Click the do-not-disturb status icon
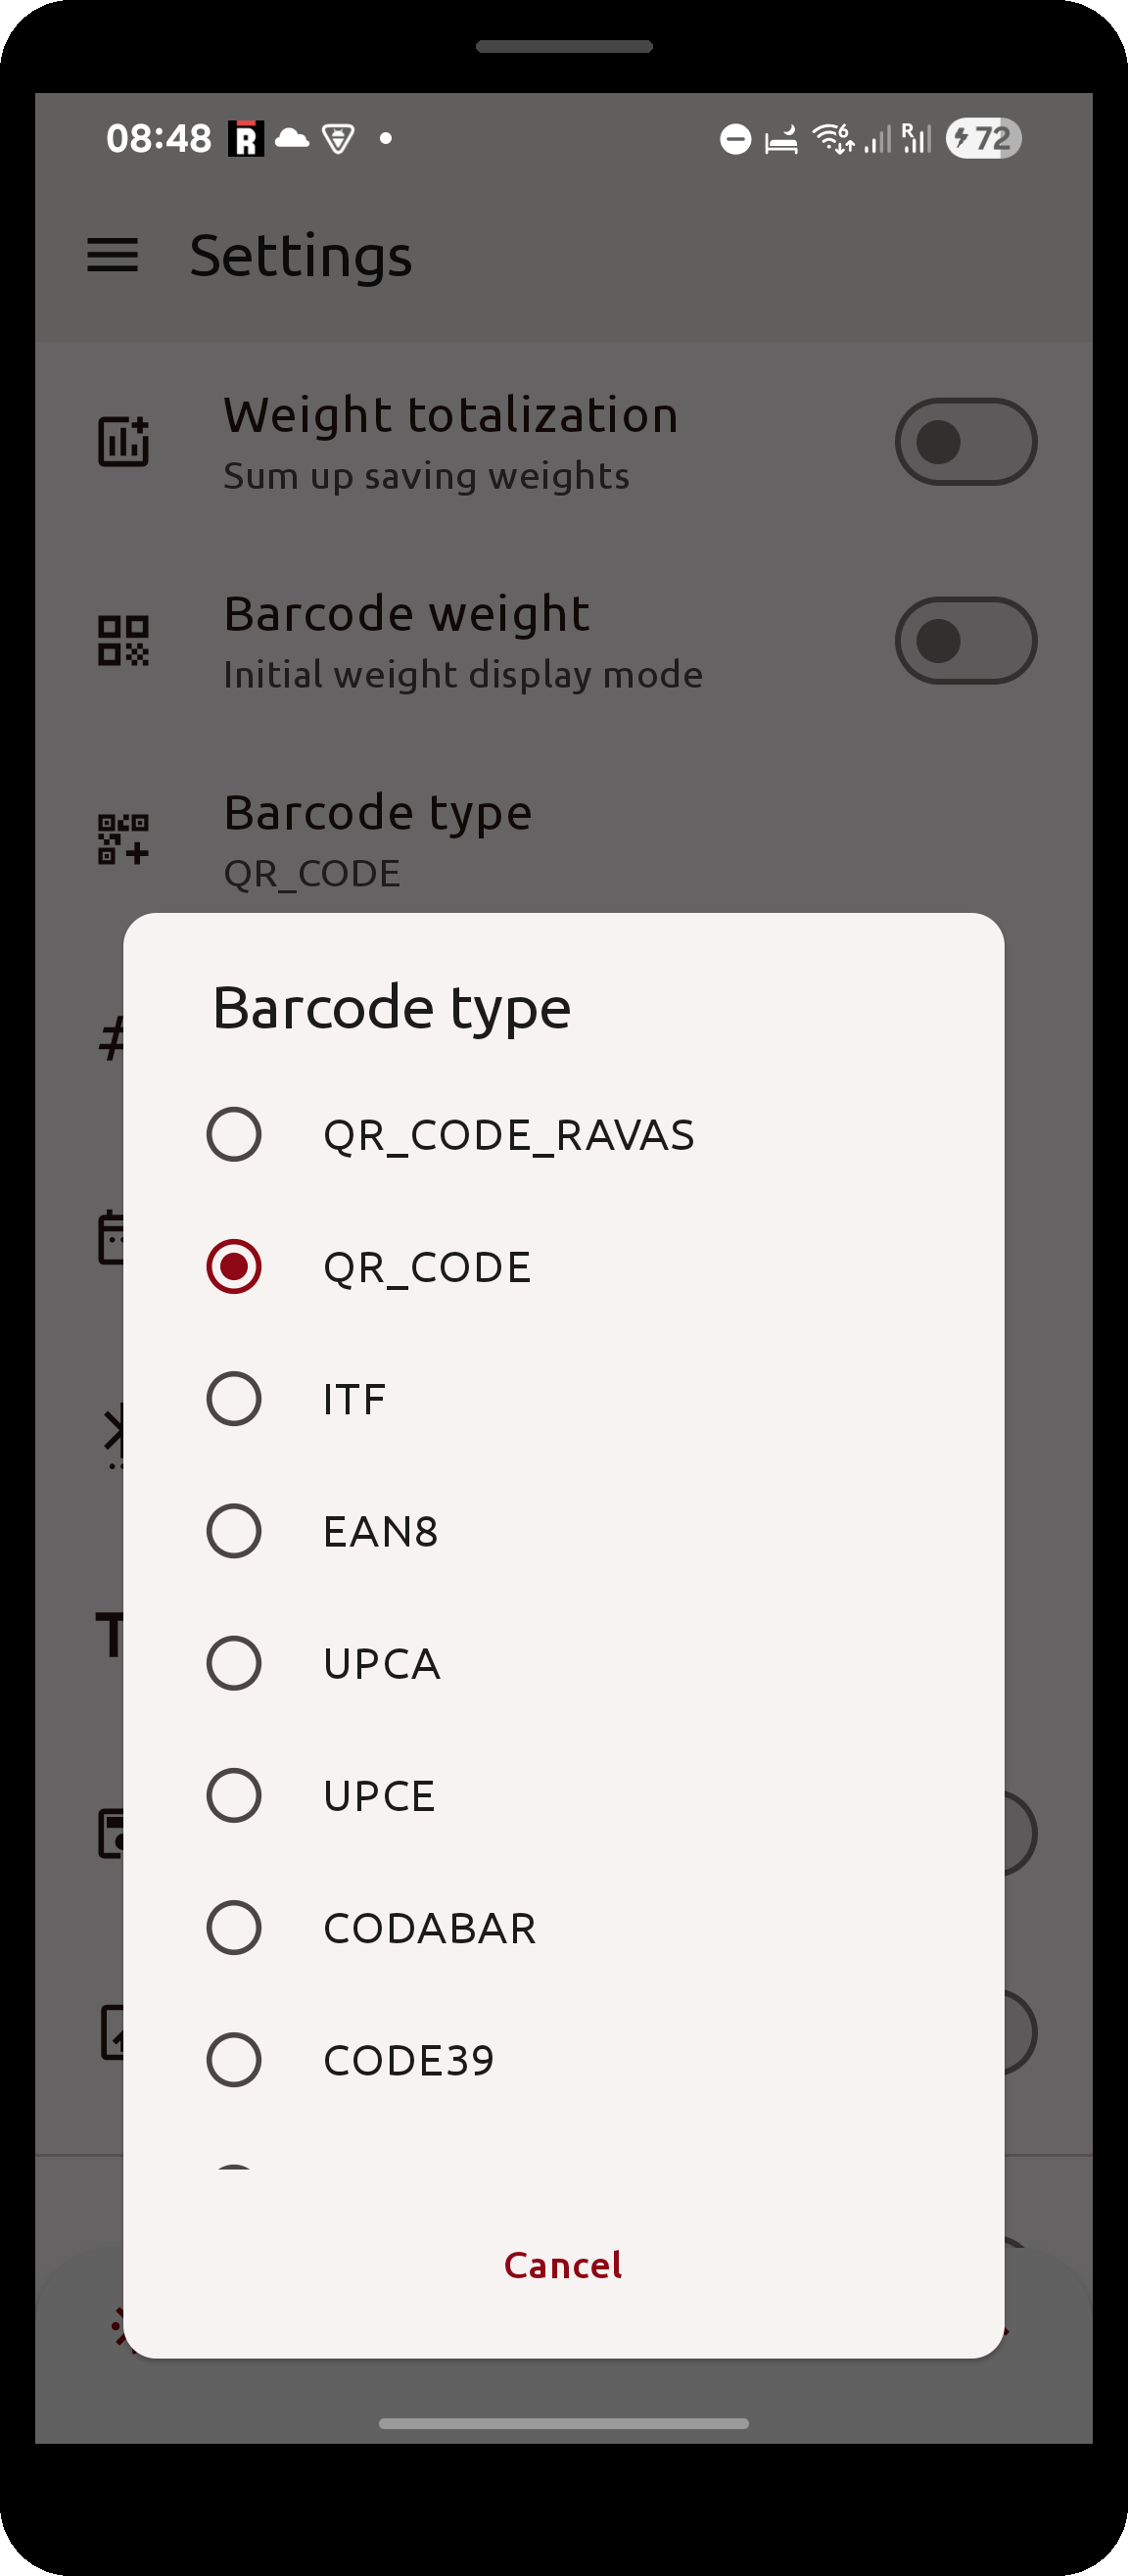Viewport: 1128px width, 2576px height. coord(735,139)
